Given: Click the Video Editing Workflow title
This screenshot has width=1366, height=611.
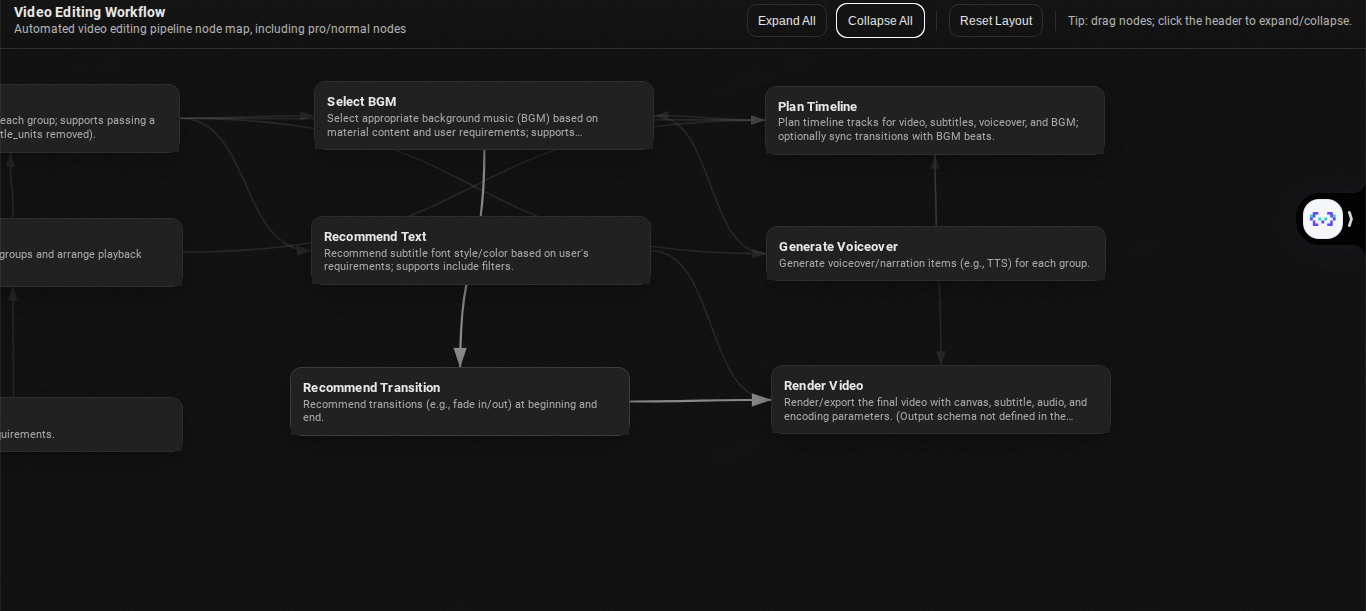Looking at the screenshot, I should [x=90, y=12].
